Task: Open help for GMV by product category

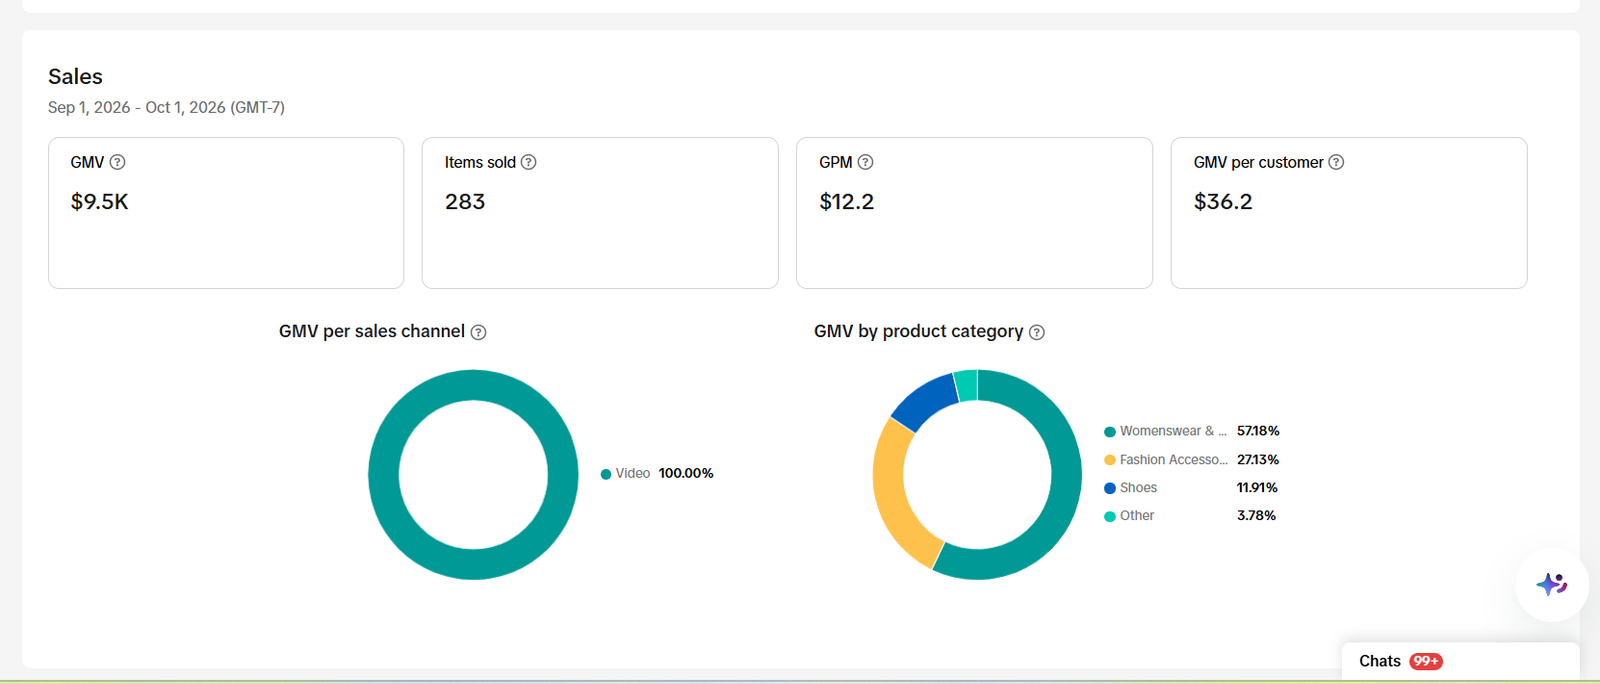Action: pos(1037,332)
